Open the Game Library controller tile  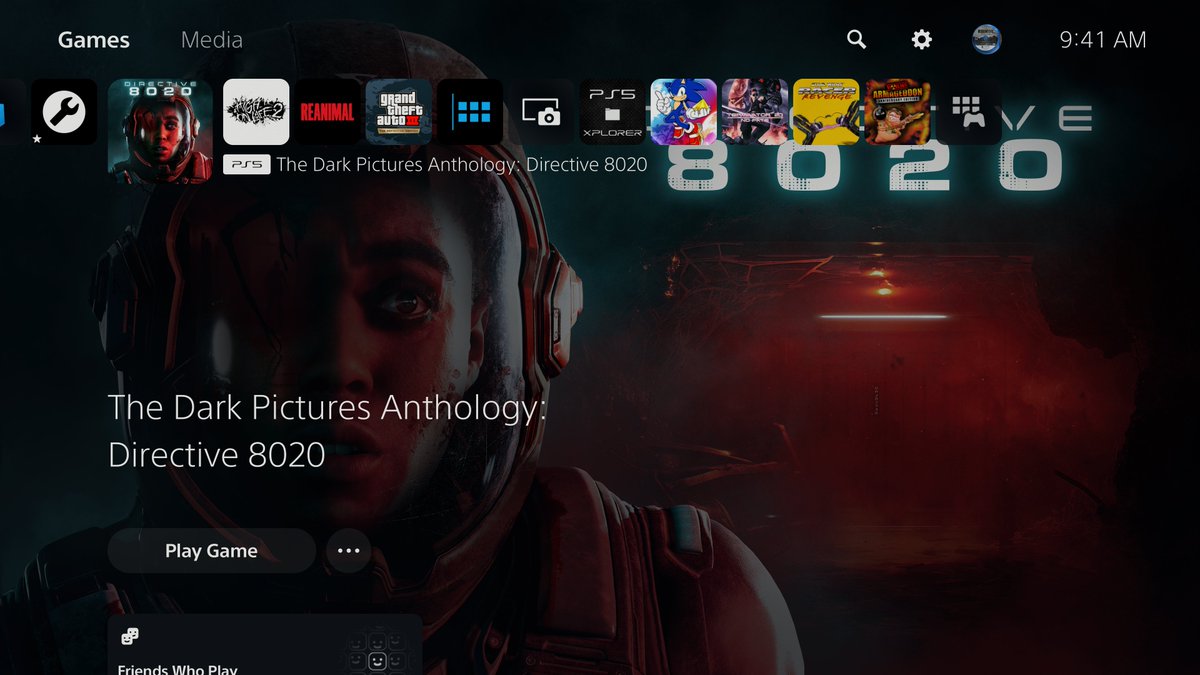pos(969,112)
